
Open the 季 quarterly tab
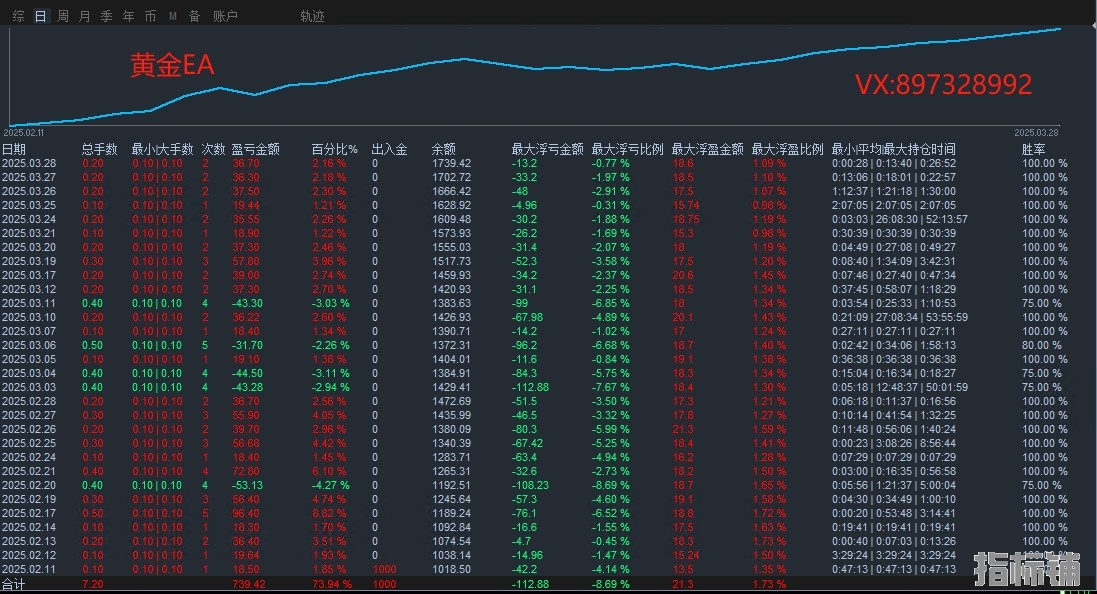106,16
